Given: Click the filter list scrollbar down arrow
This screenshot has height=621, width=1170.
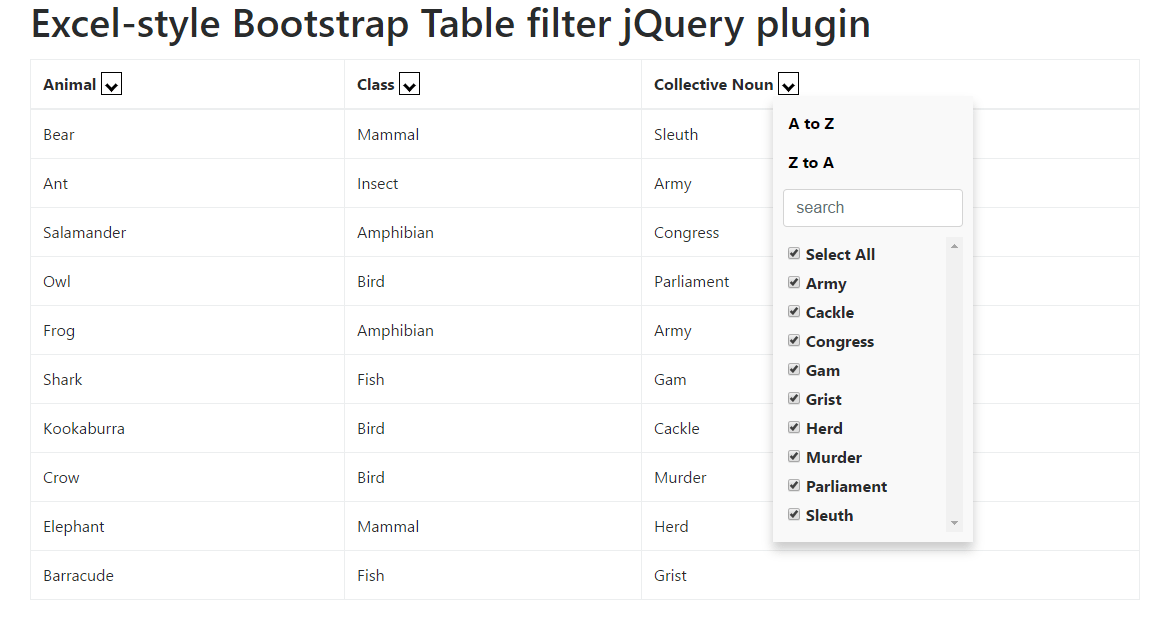Looking at the screenshot, I should (954, 522).
